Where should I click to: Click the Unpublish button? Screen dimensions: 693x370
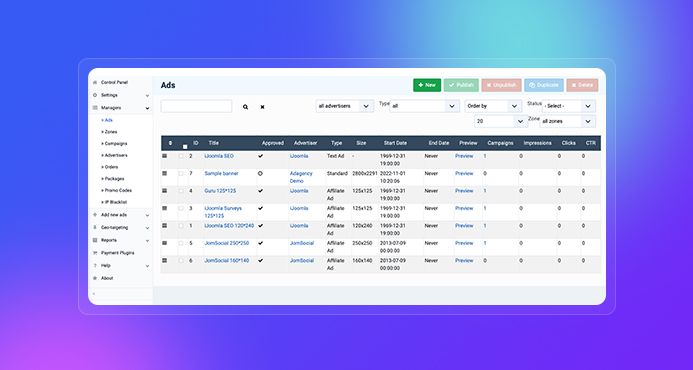501,85
